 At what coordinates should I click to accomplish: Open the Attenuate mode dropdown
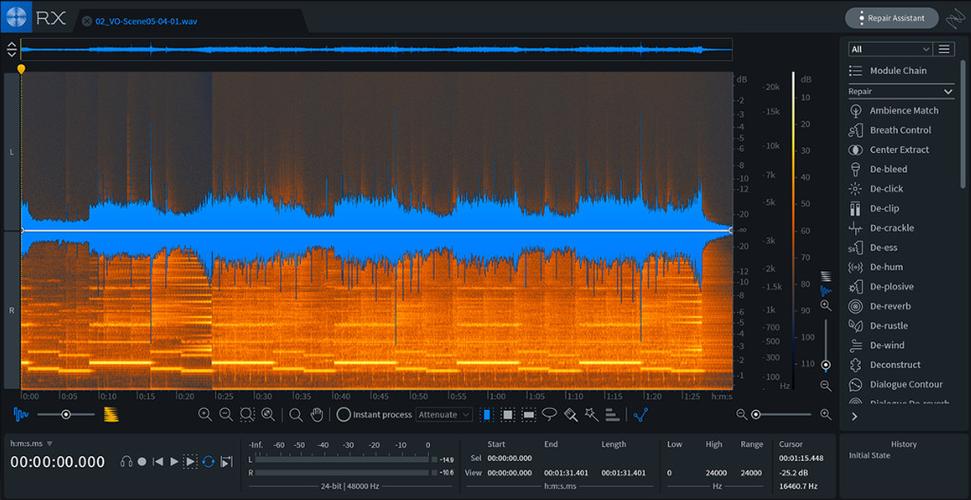point(444,414)
